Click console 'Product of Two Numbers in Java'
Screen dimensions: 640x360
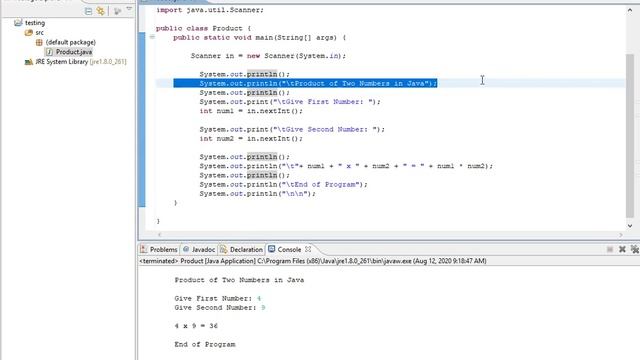pyautogui.click(x=239, y=280)
